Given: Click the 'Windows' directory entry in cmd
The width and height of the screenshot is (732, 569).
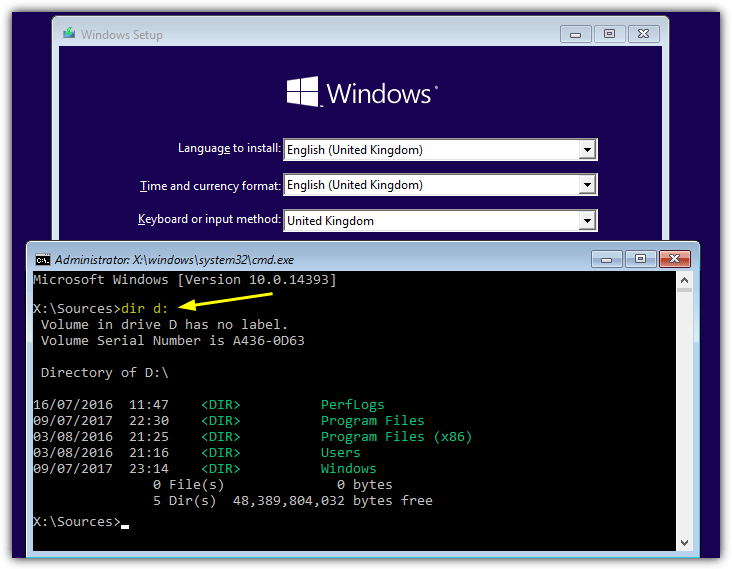Looking at the screenshot, I should click(348, 468).
